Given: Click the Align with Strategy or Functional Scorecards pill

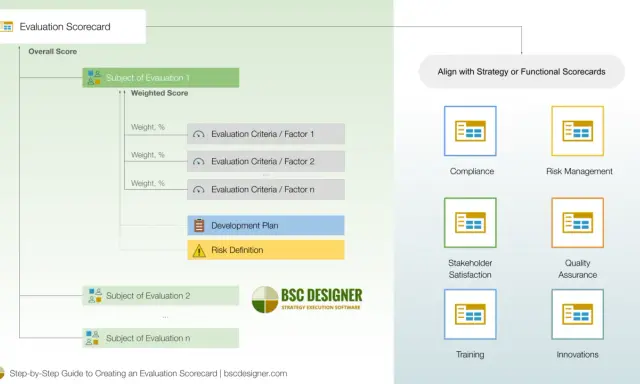Looking at the screenshot, I should tap(522, 72).
